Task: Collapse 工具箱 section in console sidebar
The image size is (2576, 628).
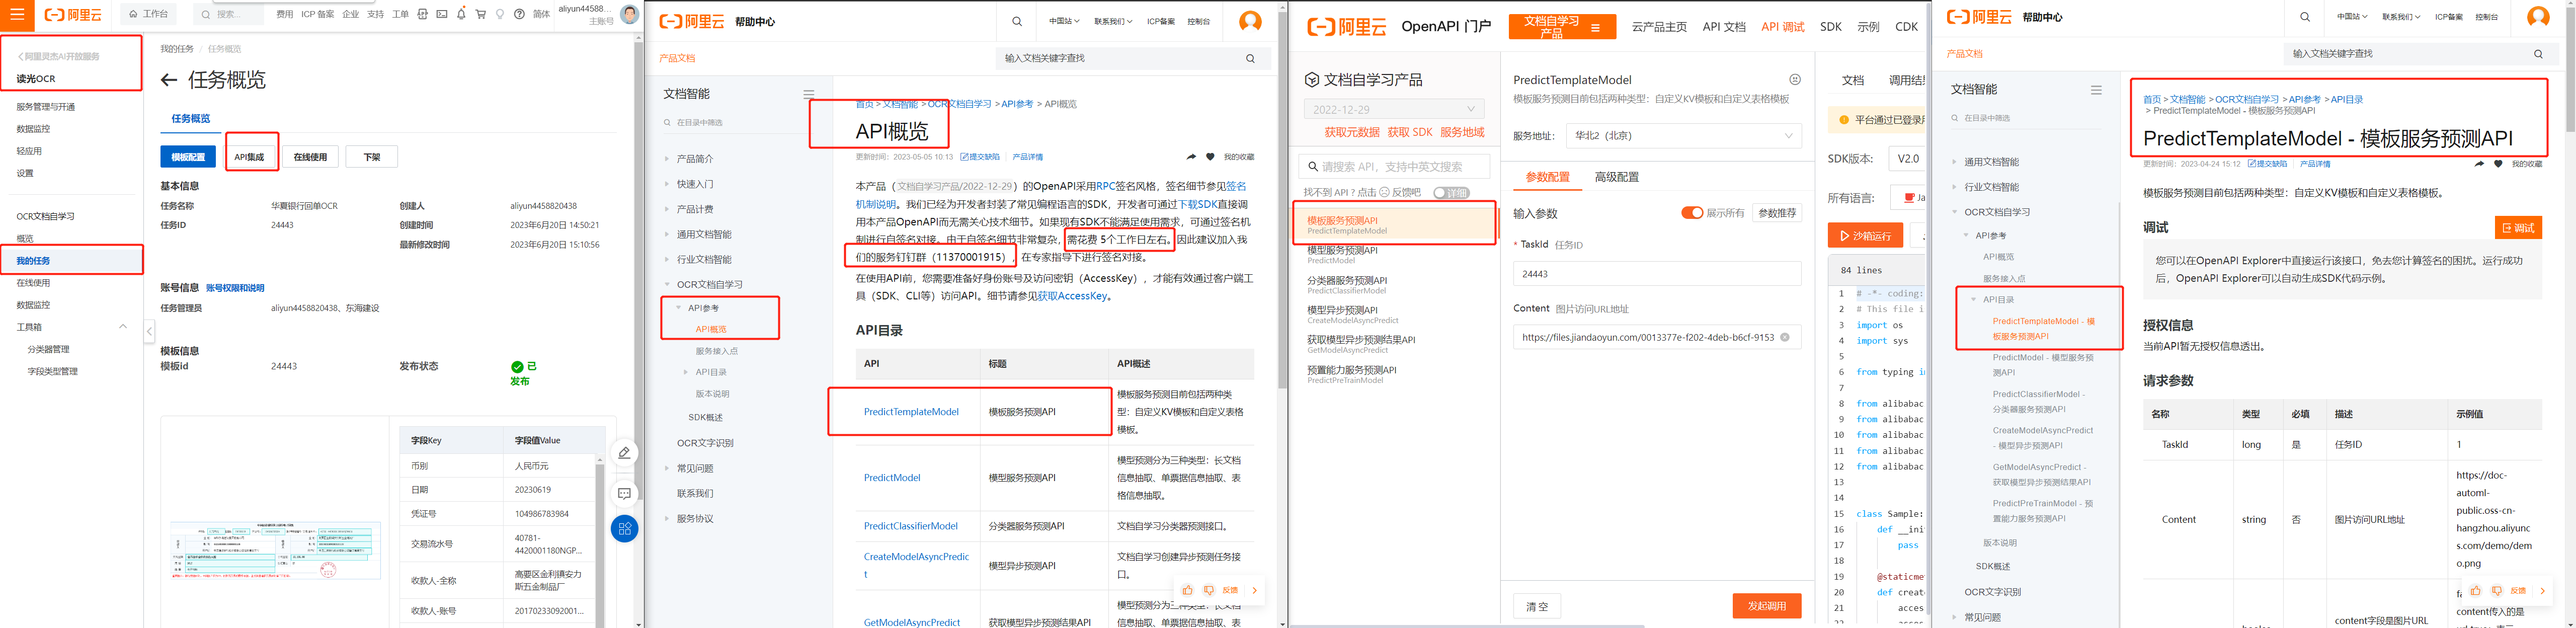Action: coord(123,327)
